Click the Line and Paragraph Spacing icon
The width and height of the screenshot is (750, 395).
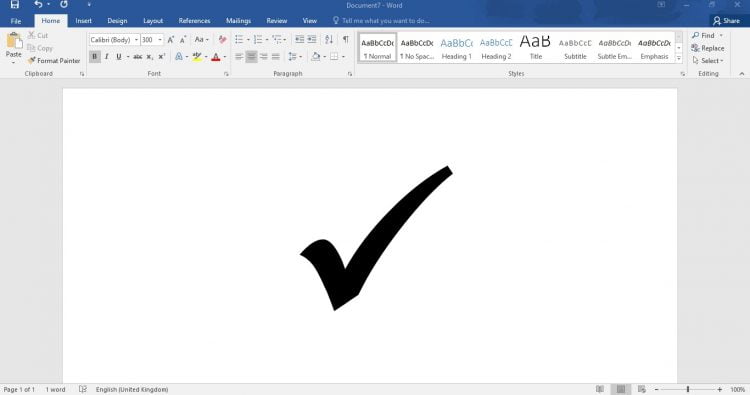click(x=293, y=56)
